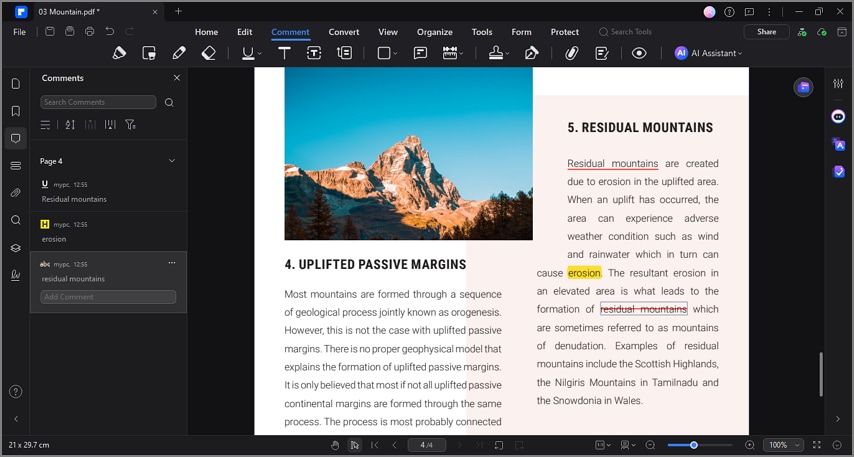Click the zoom in plus button
Viewport: 854px width, 457px height.
[750, 445]
